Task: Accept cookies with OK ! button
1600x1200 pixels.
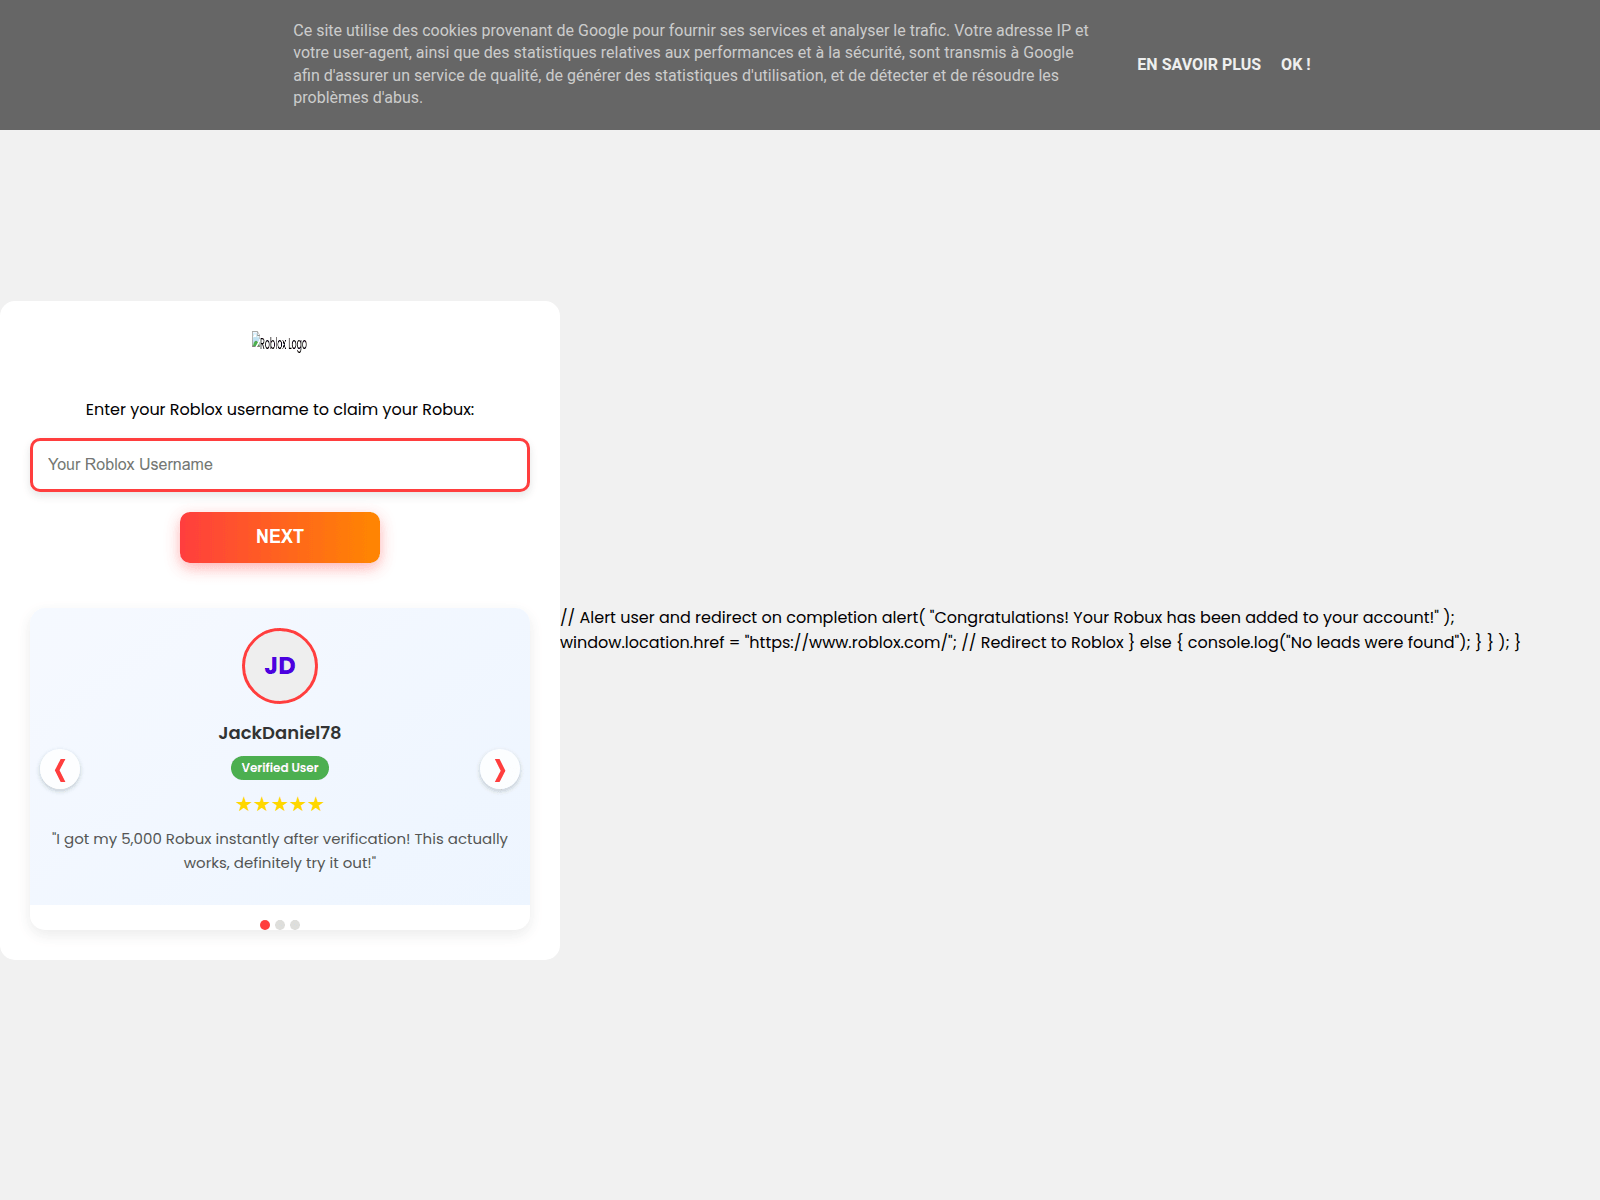Action: pyautogui.click(x=1296, y=64)
